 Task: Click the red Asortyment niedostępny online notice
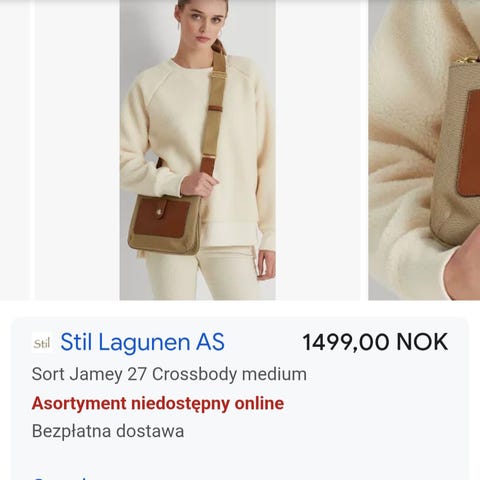158,403
